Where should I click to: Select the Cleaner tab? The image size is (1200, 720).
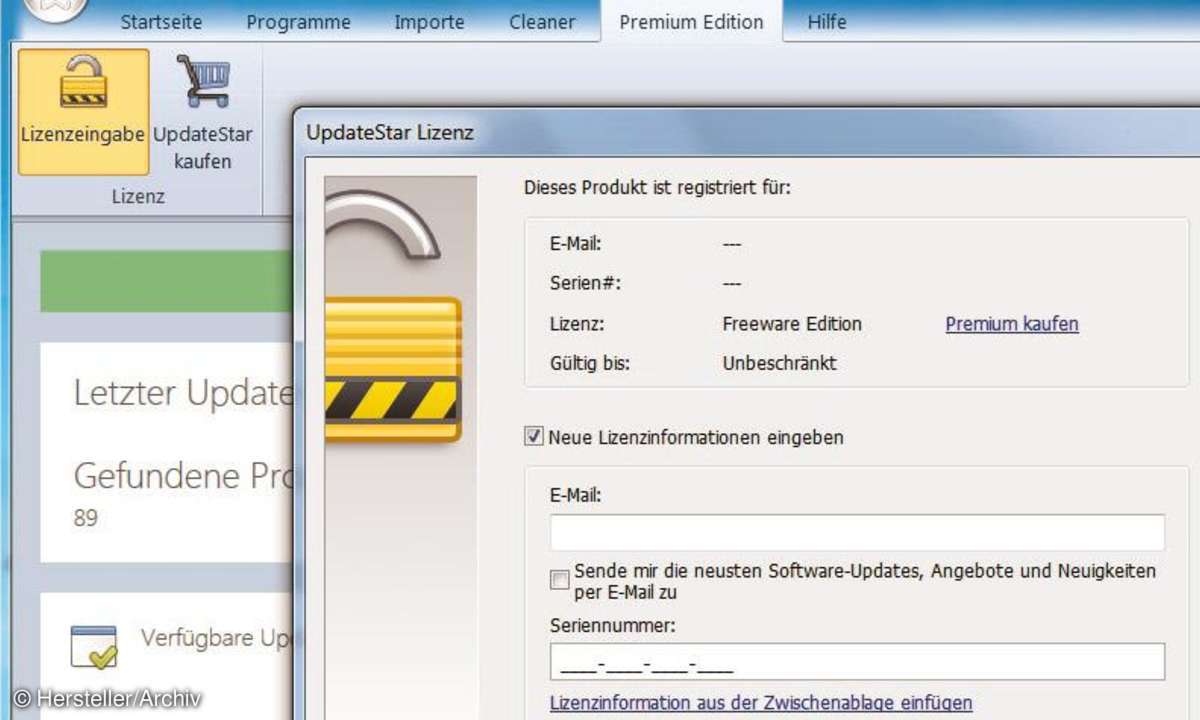click(x=542, y=21)
